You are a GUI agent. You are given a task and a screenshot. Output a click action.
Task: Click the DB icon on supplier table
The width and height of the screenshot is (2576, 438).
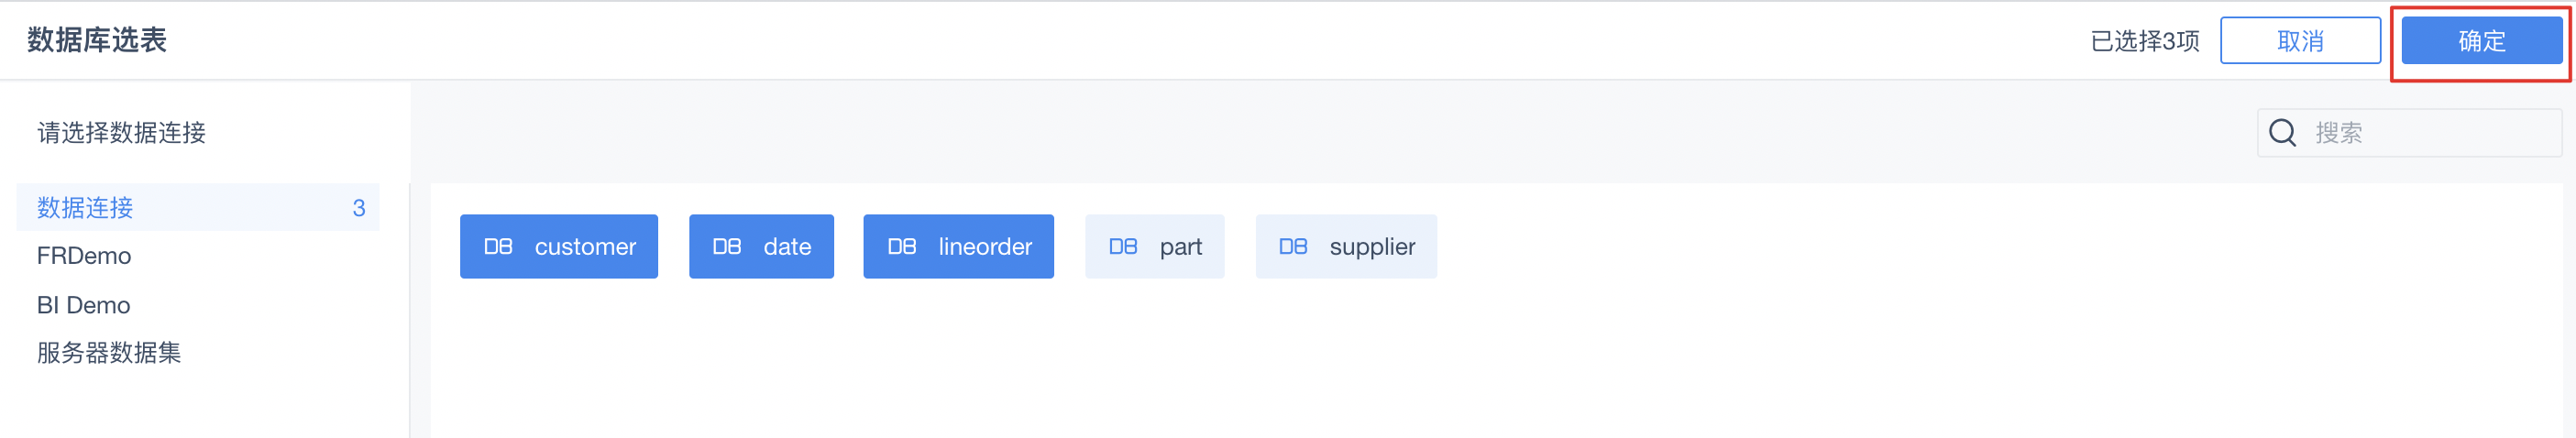[x=1293, y=246]
